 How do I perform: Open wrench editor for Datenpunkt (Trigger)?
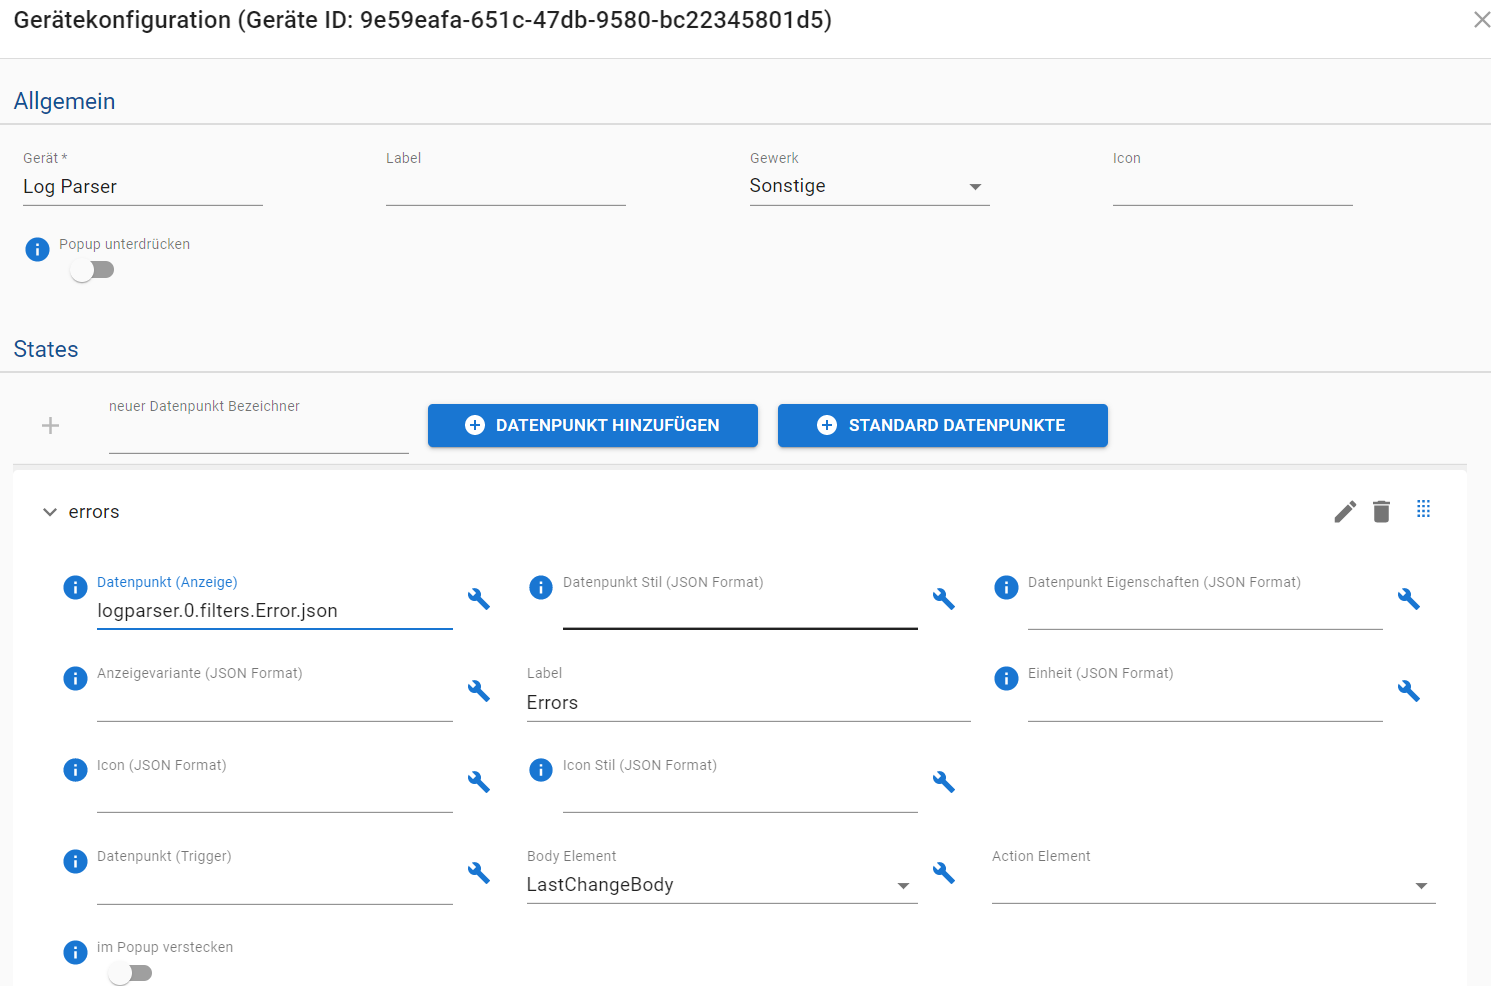tap(479, 873)
